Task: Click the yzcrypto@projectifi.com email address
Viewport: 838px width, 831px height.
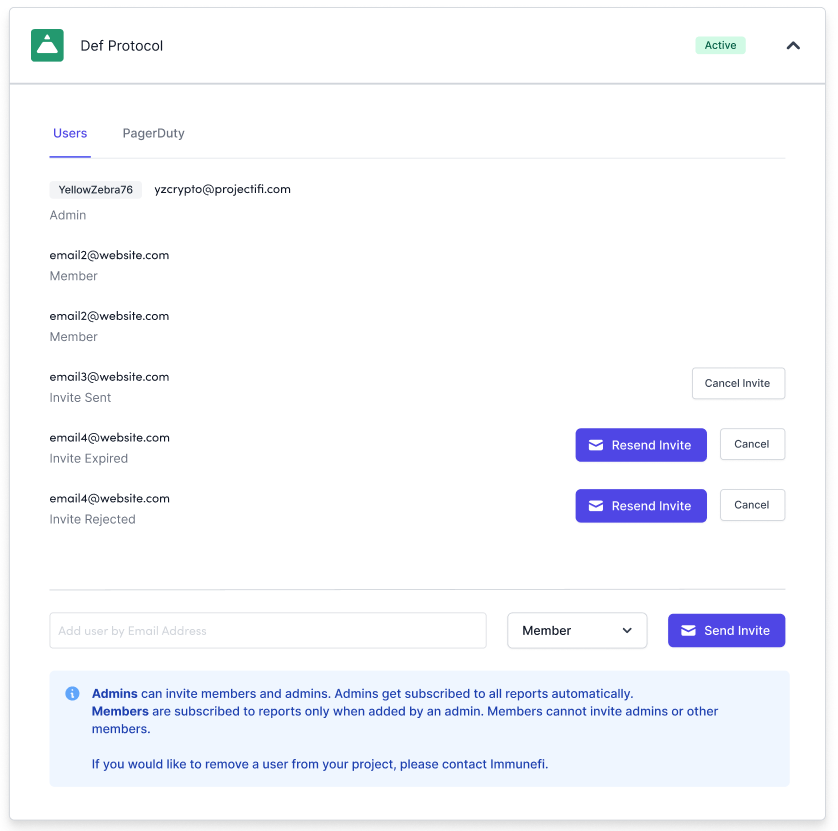Action: click(x=222, y=189)
